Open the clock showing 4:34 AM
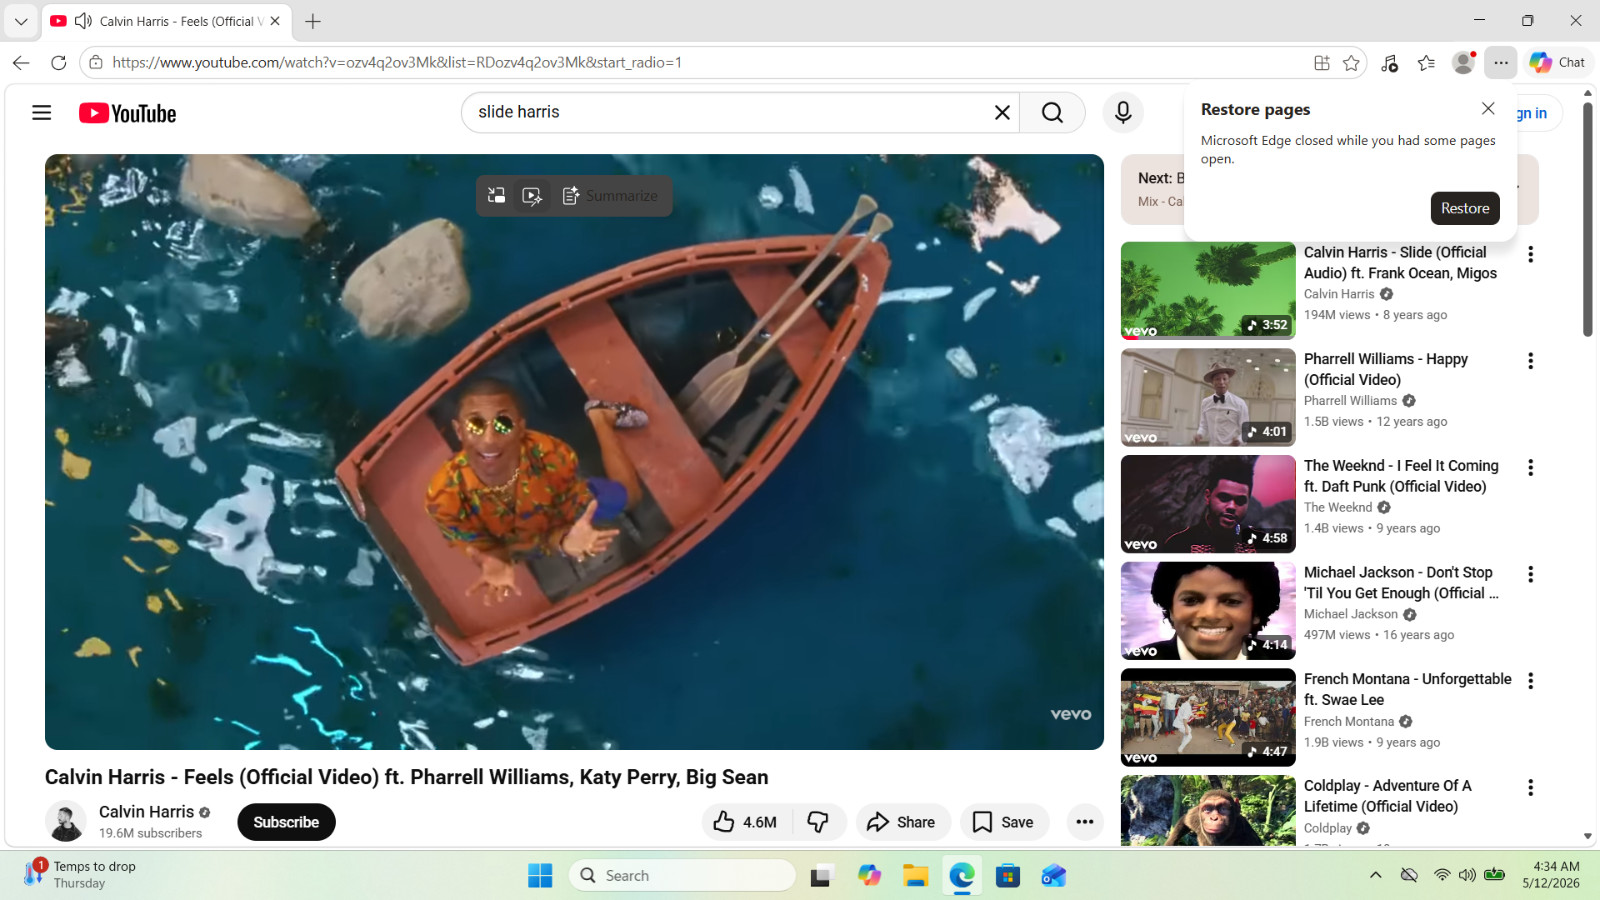The width and height of the screenshot is (1600, 900). click(x=1551, y=875)
